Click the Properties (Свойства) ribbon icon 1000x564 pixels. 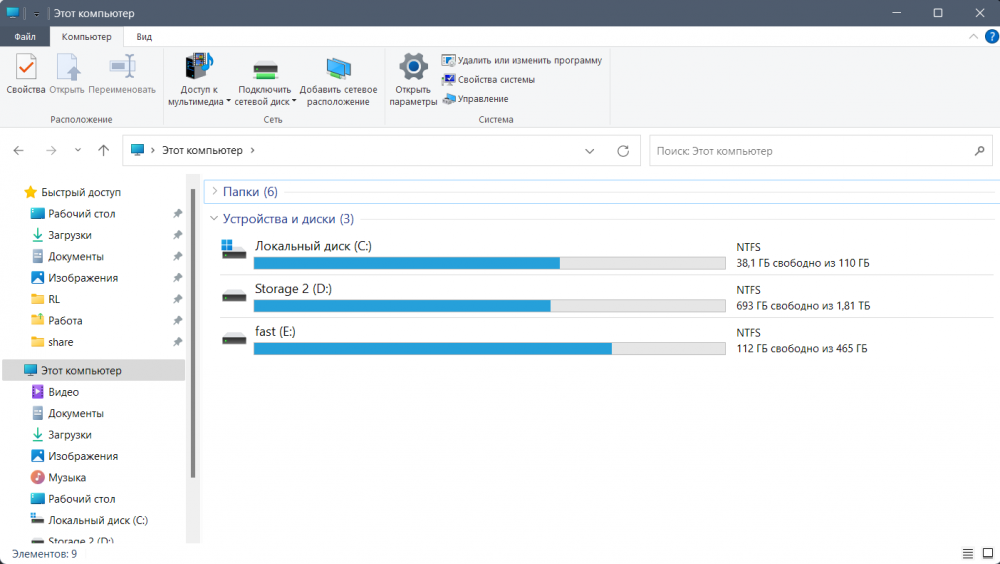[26, 74]
